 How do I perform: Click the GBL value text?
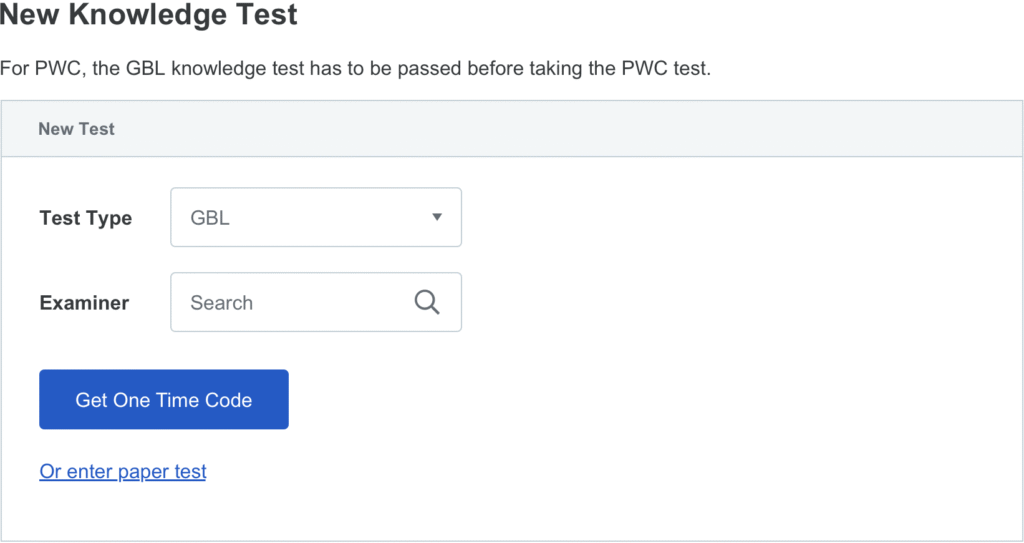210,218
